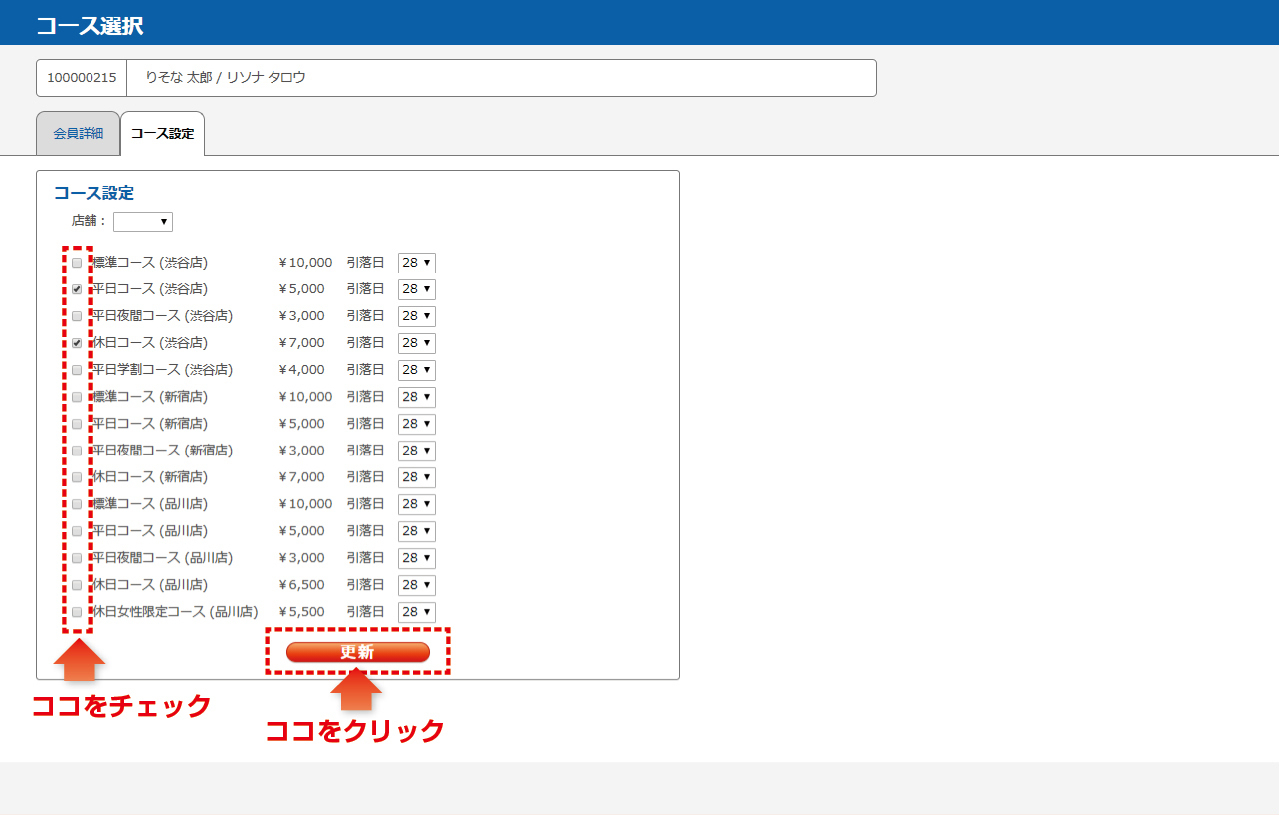Click the ¥4,000 price of 平日学割コース

[x=301, y=370]
